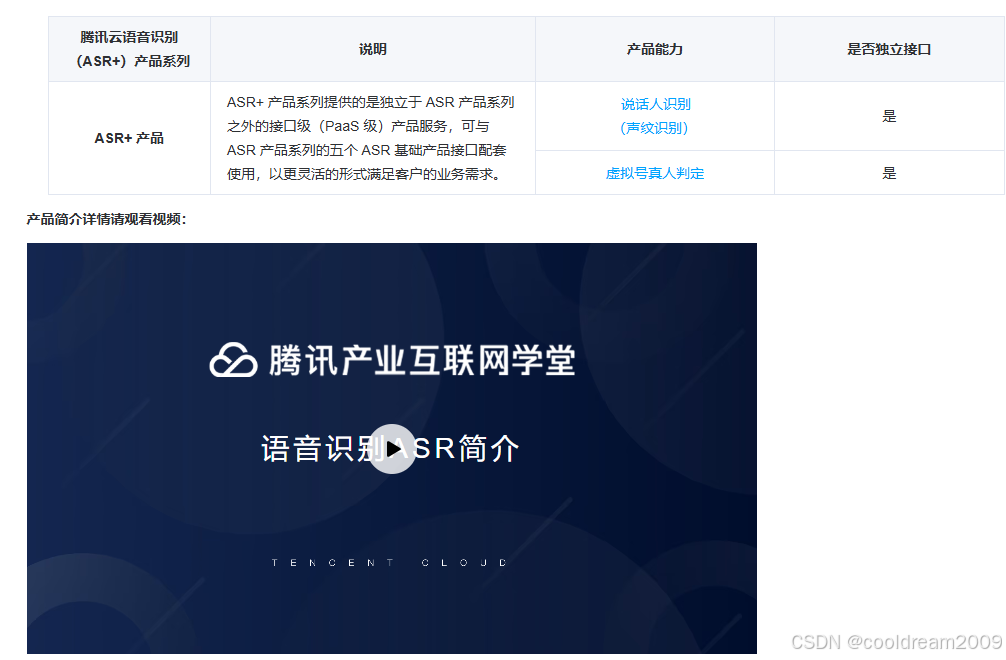
Task: Select the 腾讯云语音识别 (ASR+) 产品系列 header
Action: (130, 49)
